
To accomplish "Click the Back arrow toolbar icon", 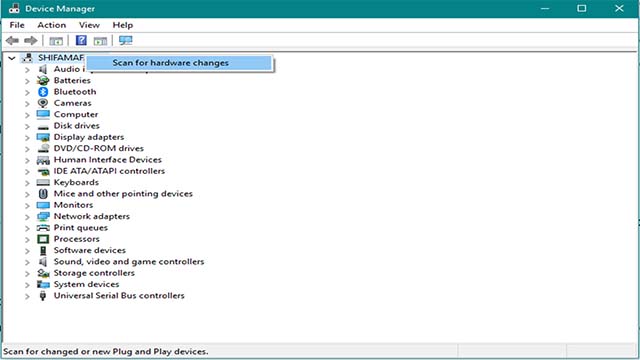I will click(x=12, y=40).
